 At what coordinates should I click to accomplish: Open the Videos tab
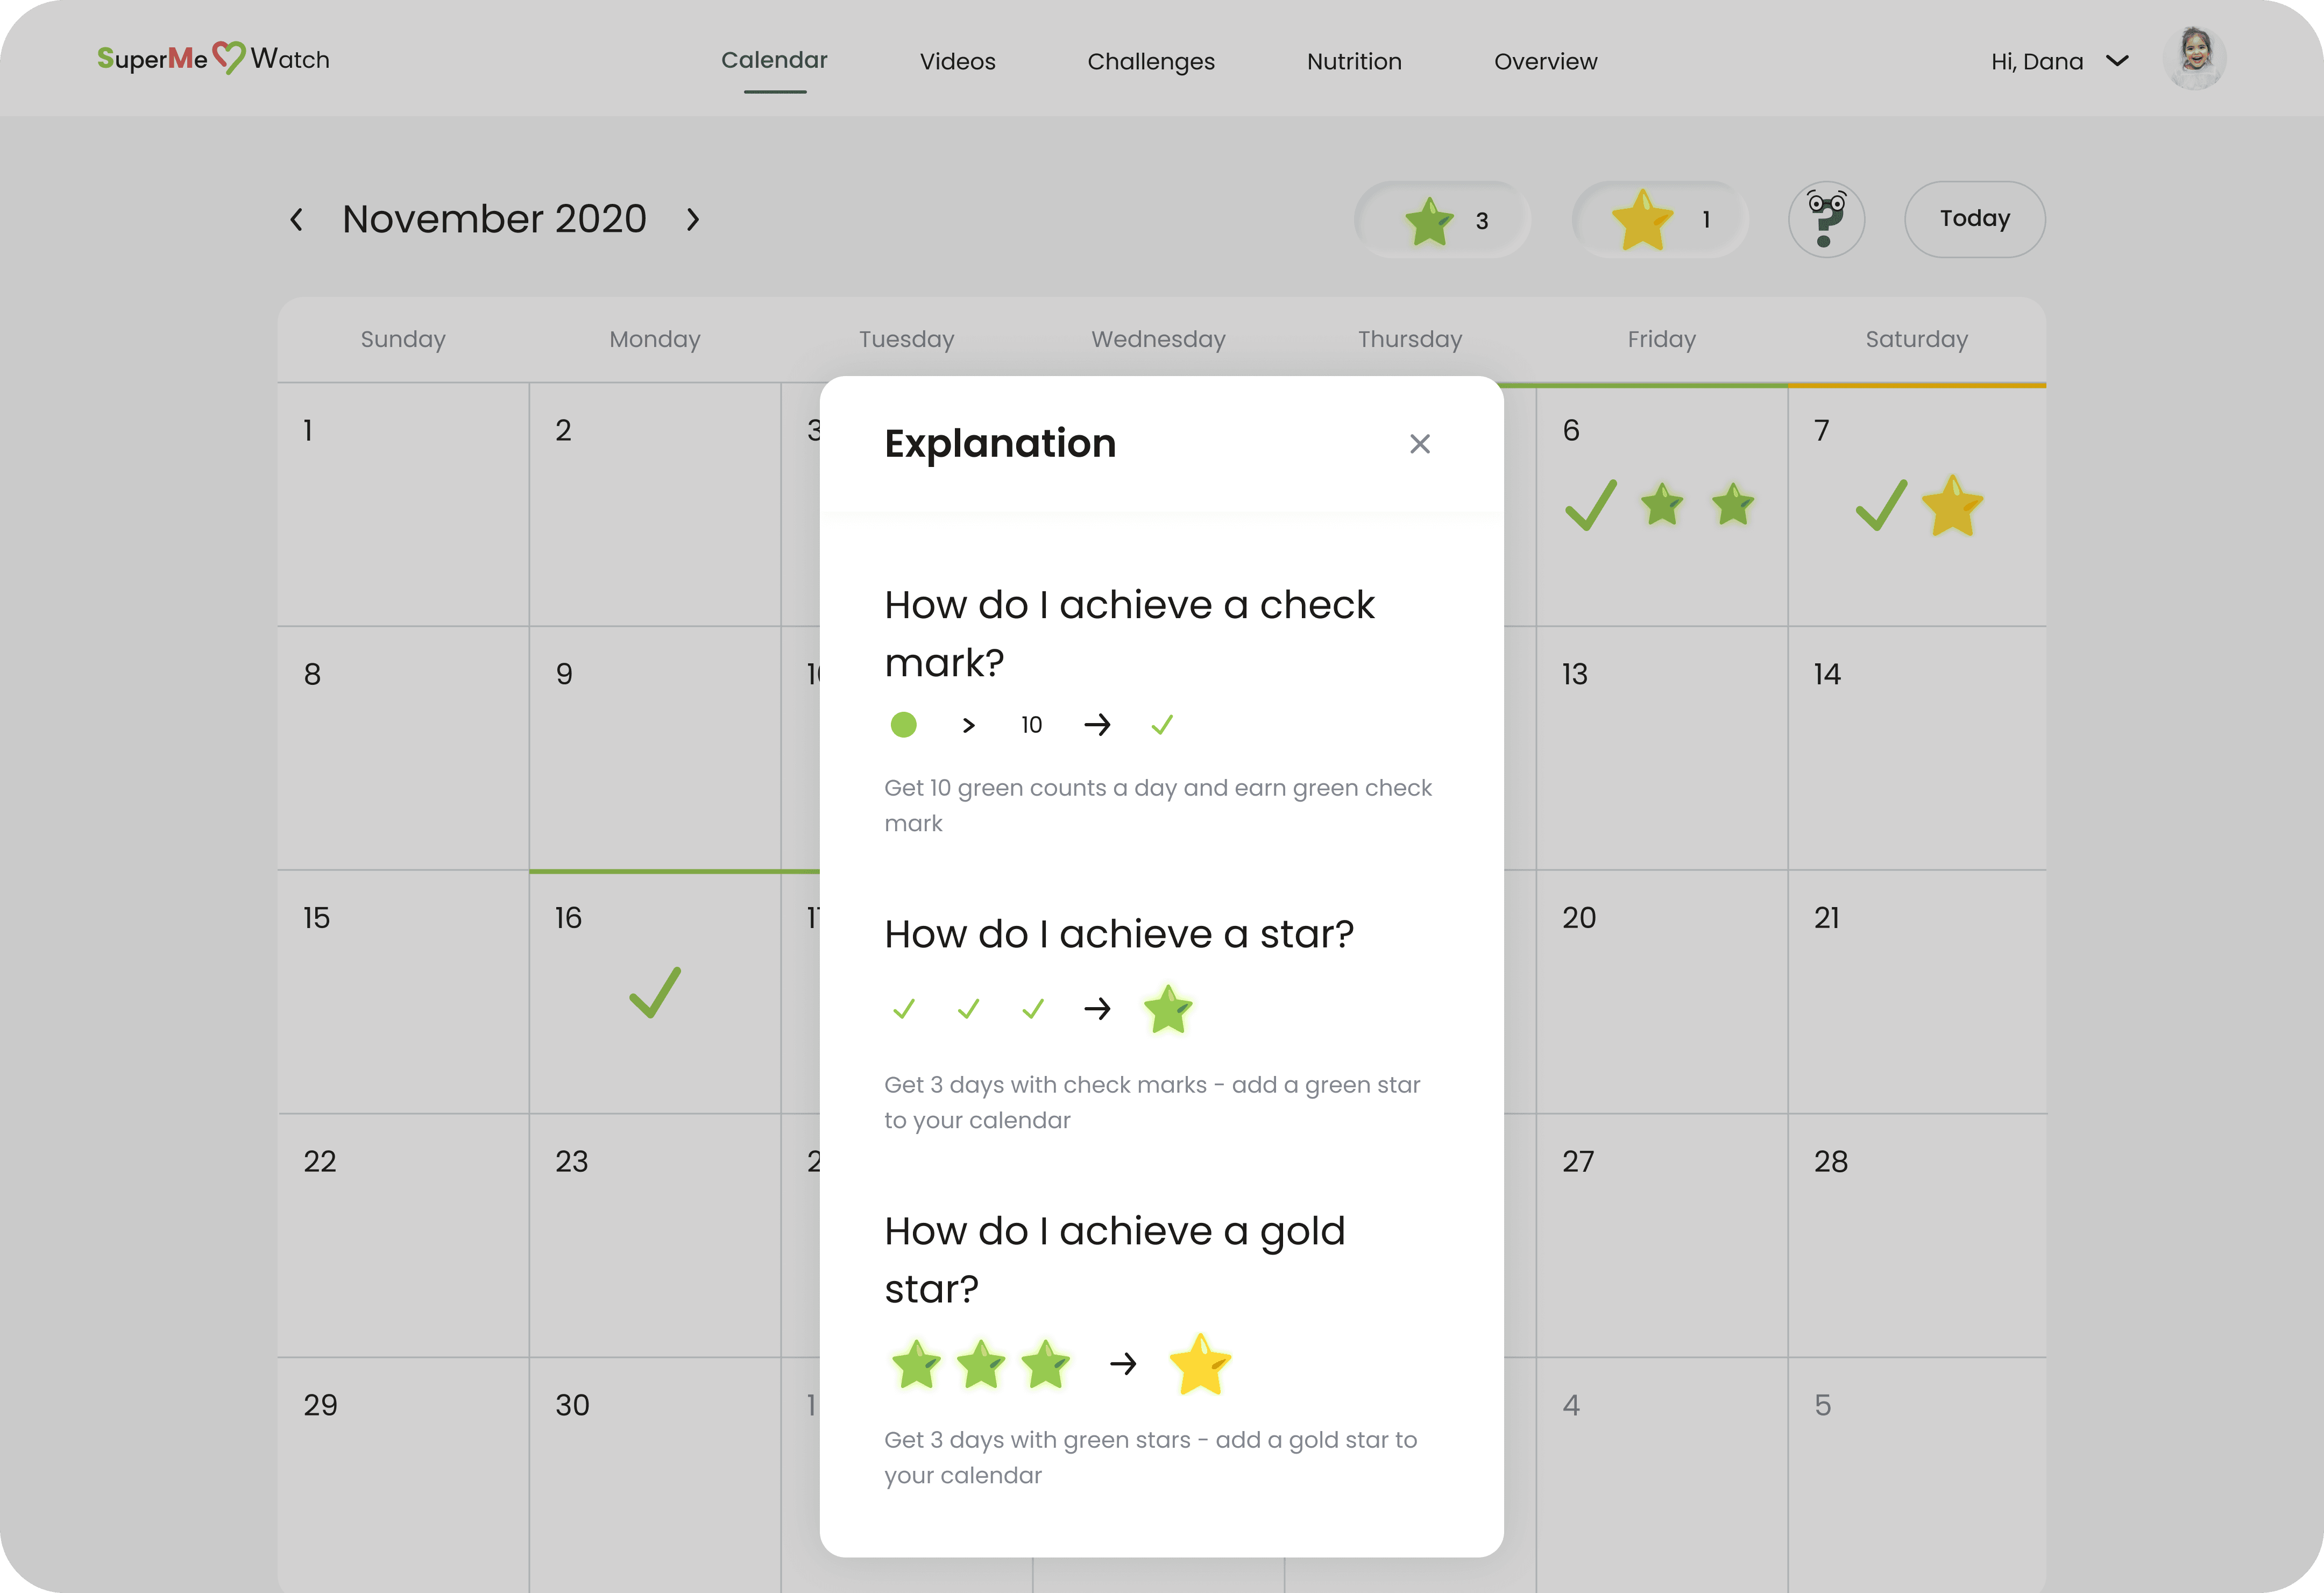pyautogui.click(x=957, y=62)
